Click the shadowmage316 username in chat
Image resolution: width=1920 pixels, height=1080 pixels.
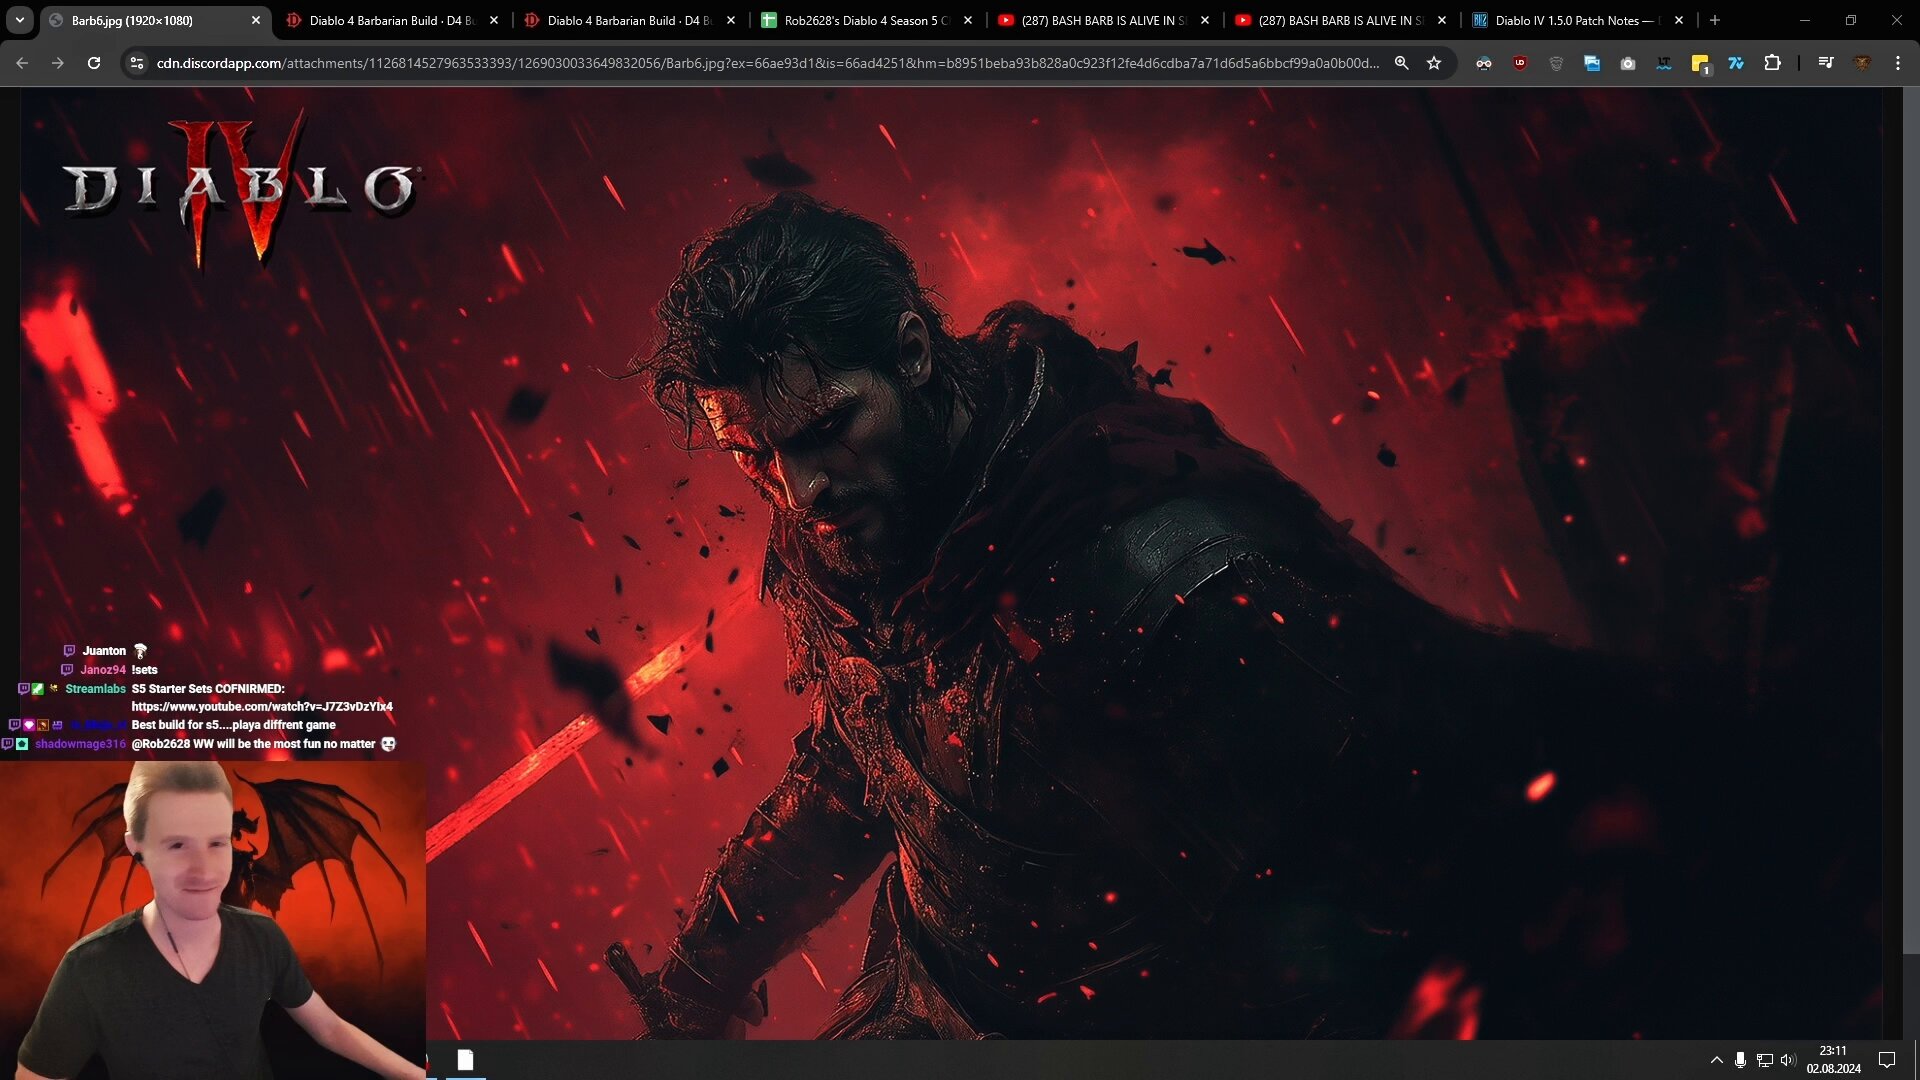[80, 744]
